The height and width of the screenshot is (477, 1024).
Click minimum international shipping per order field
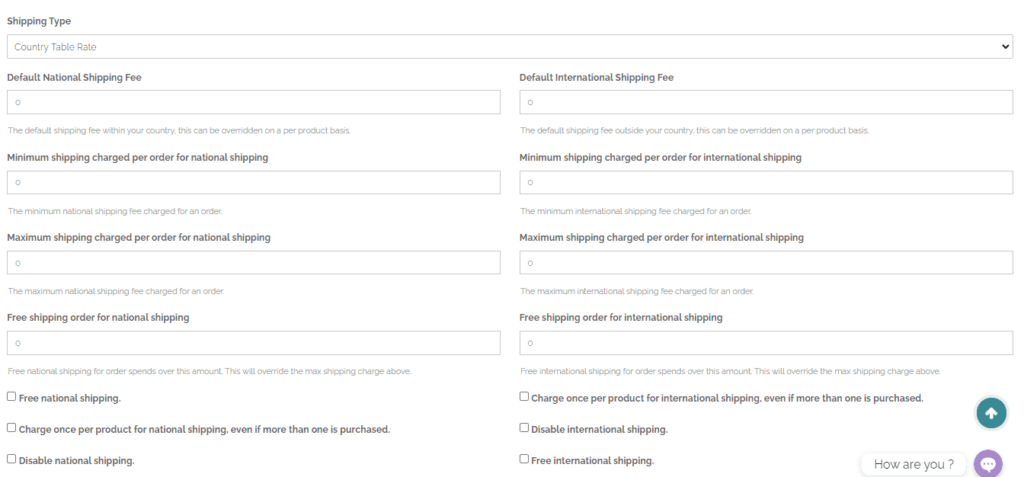click(x=766, y=182)
